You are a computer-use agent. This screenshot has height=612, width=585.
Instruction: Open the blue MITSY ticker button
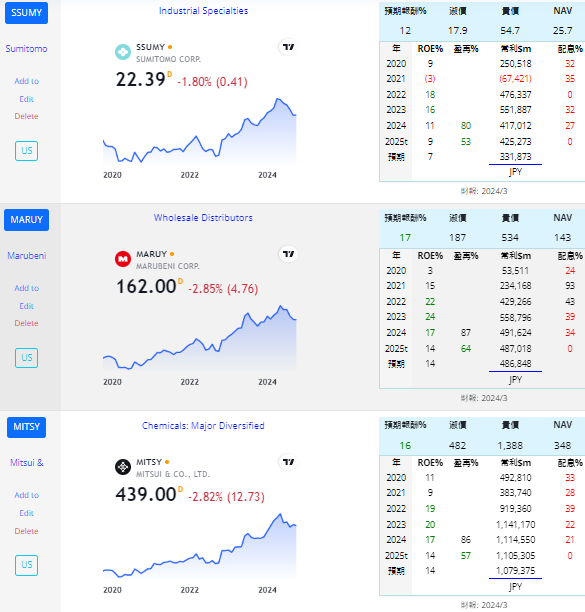(x=27, y=427)
